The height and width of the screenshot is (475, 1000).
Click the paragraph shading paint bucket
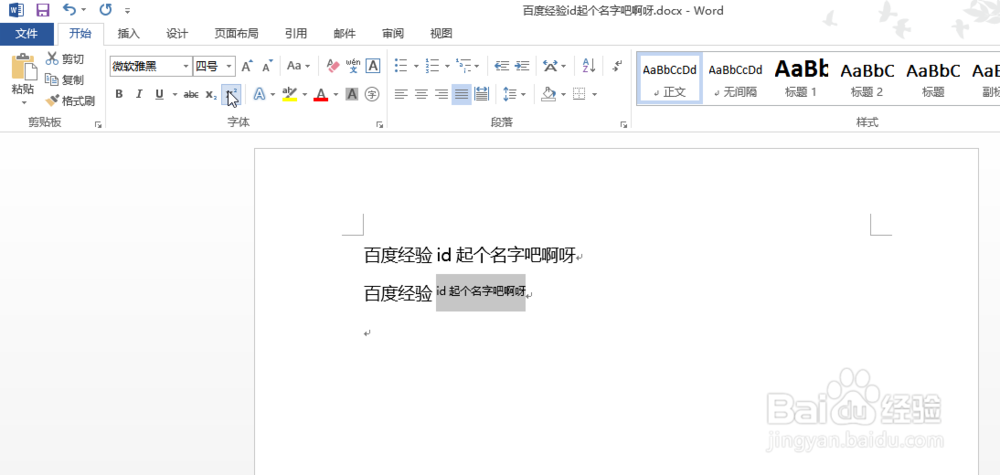click(x=548, y=94)
